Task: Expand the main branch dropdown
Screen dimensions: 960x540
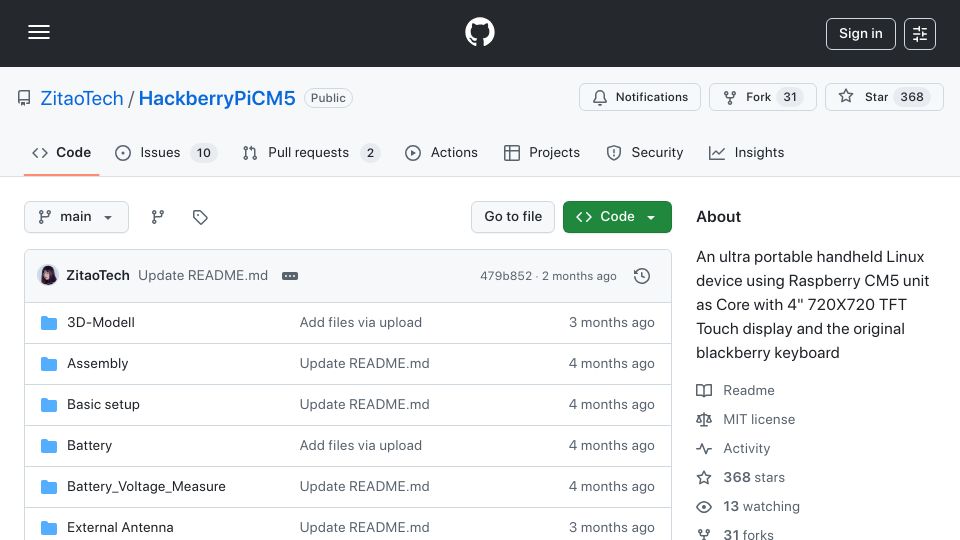Action: tap(77, 217)
